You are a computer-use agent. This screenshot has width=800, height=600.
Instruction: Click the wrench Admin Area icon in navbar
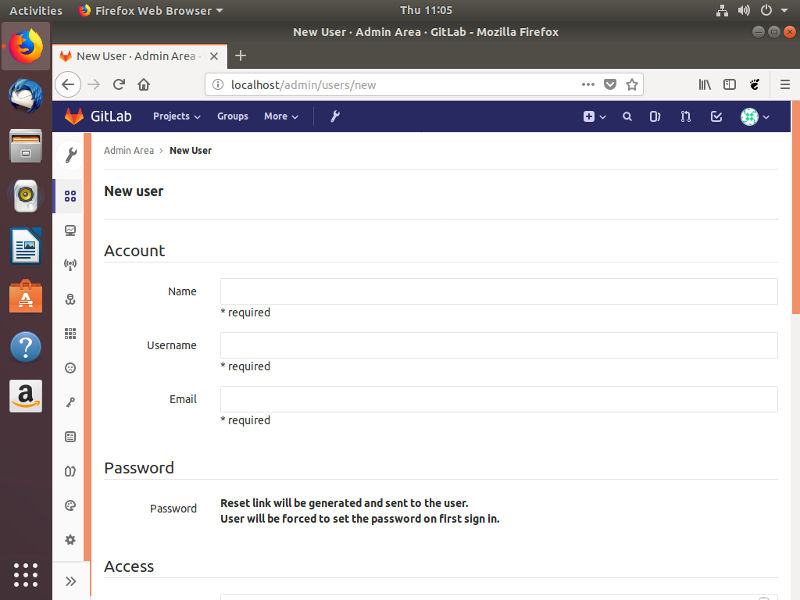click(334, 117)
